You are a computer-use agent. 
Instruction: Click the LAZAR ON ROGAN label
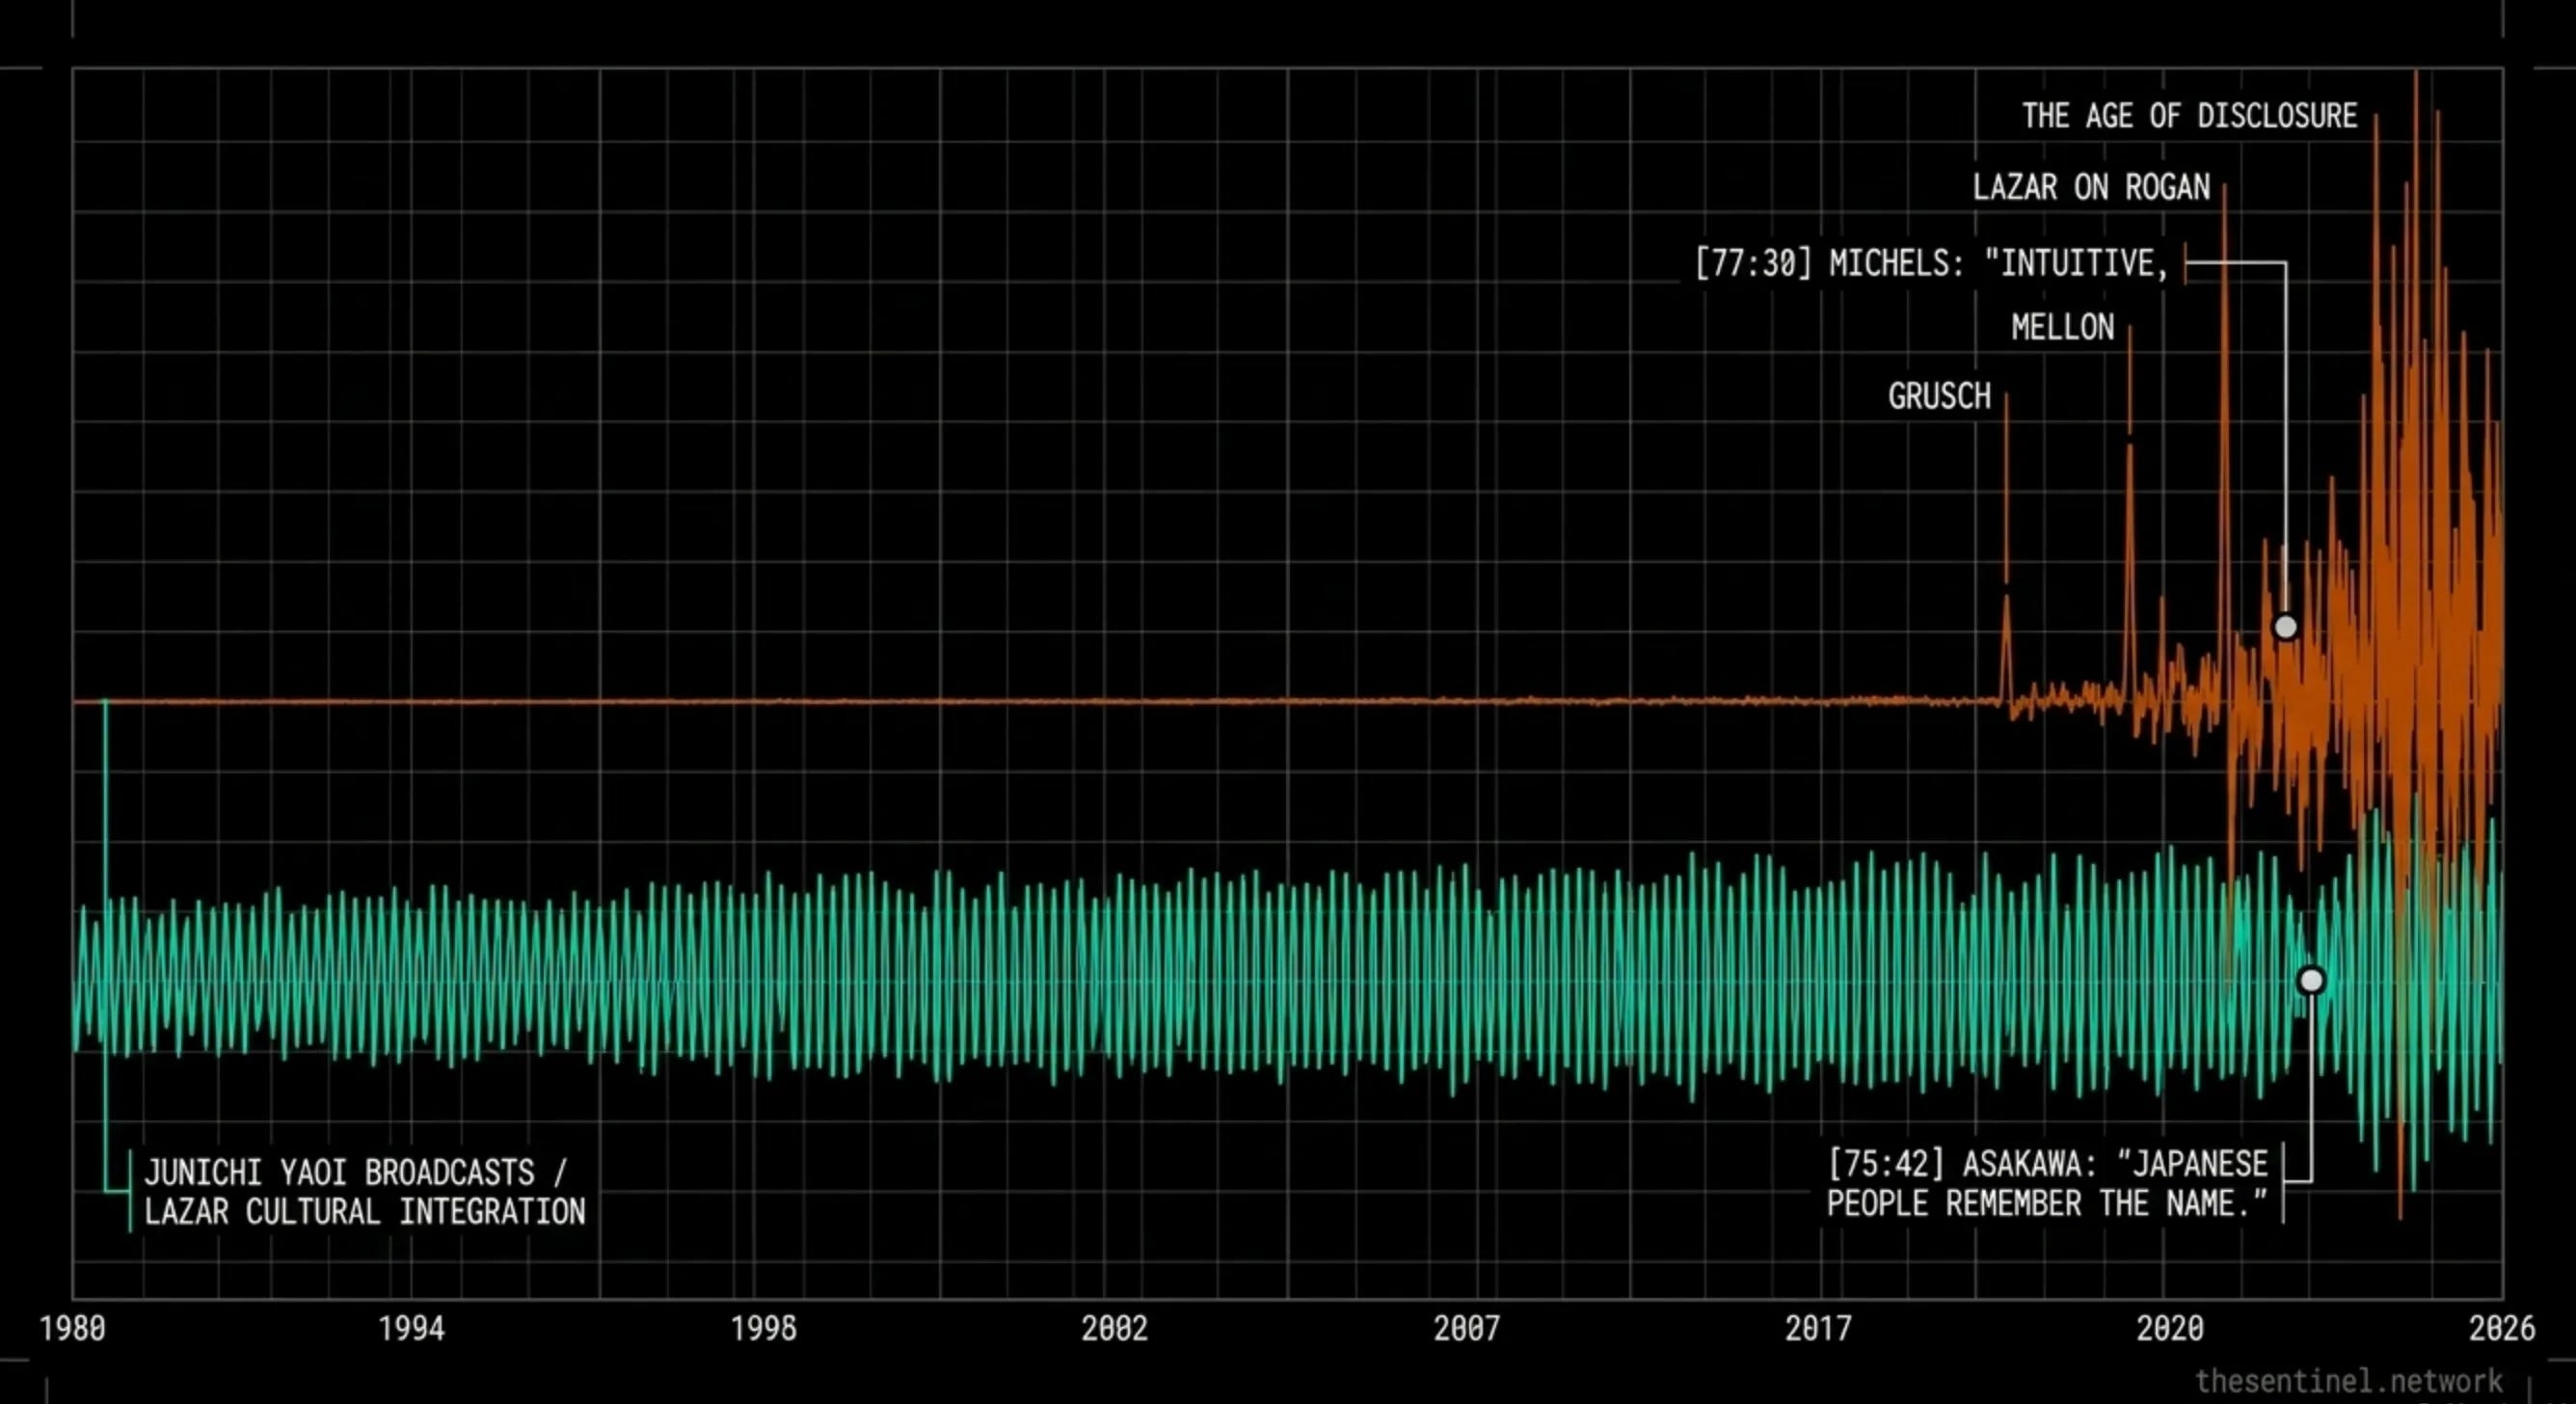[2091, 187]
